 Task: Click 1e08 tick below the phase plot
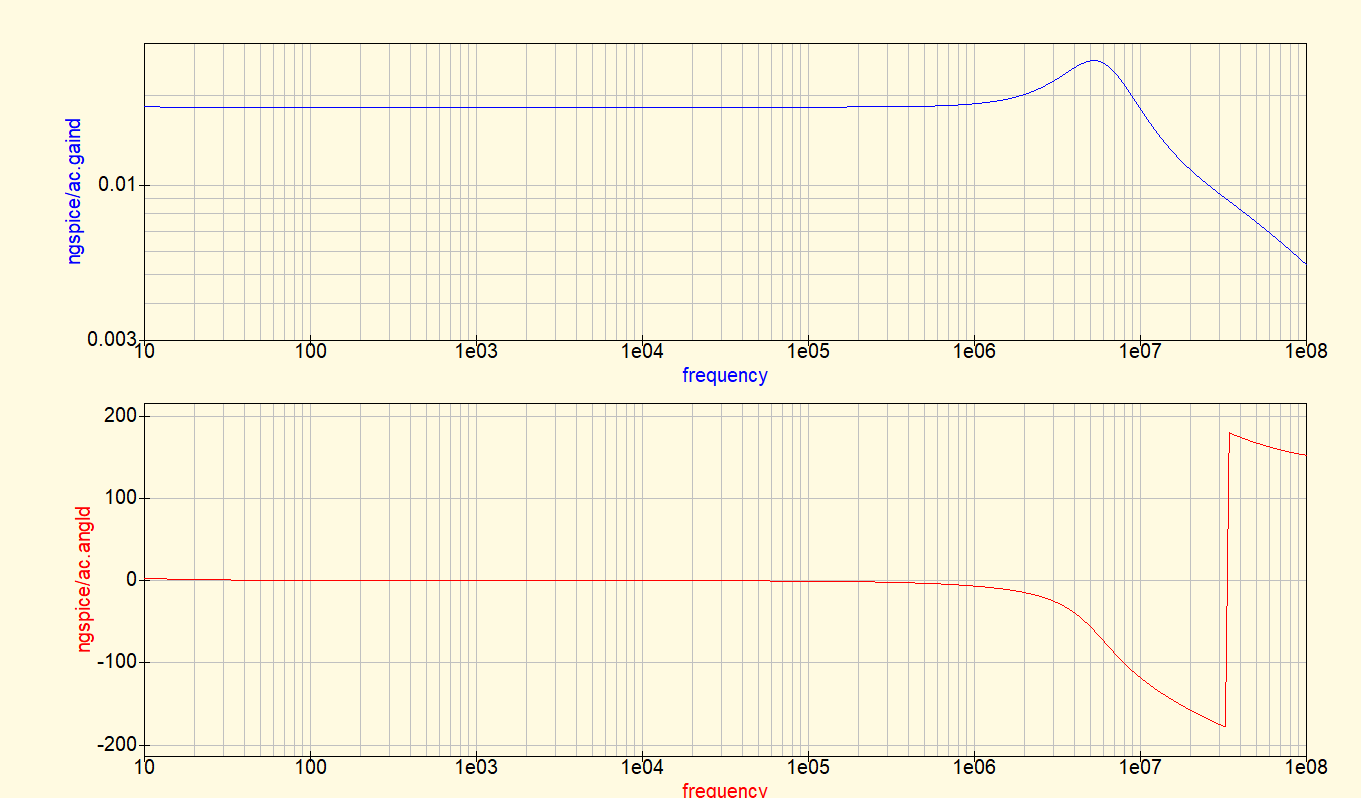(x=1306, y=767)
